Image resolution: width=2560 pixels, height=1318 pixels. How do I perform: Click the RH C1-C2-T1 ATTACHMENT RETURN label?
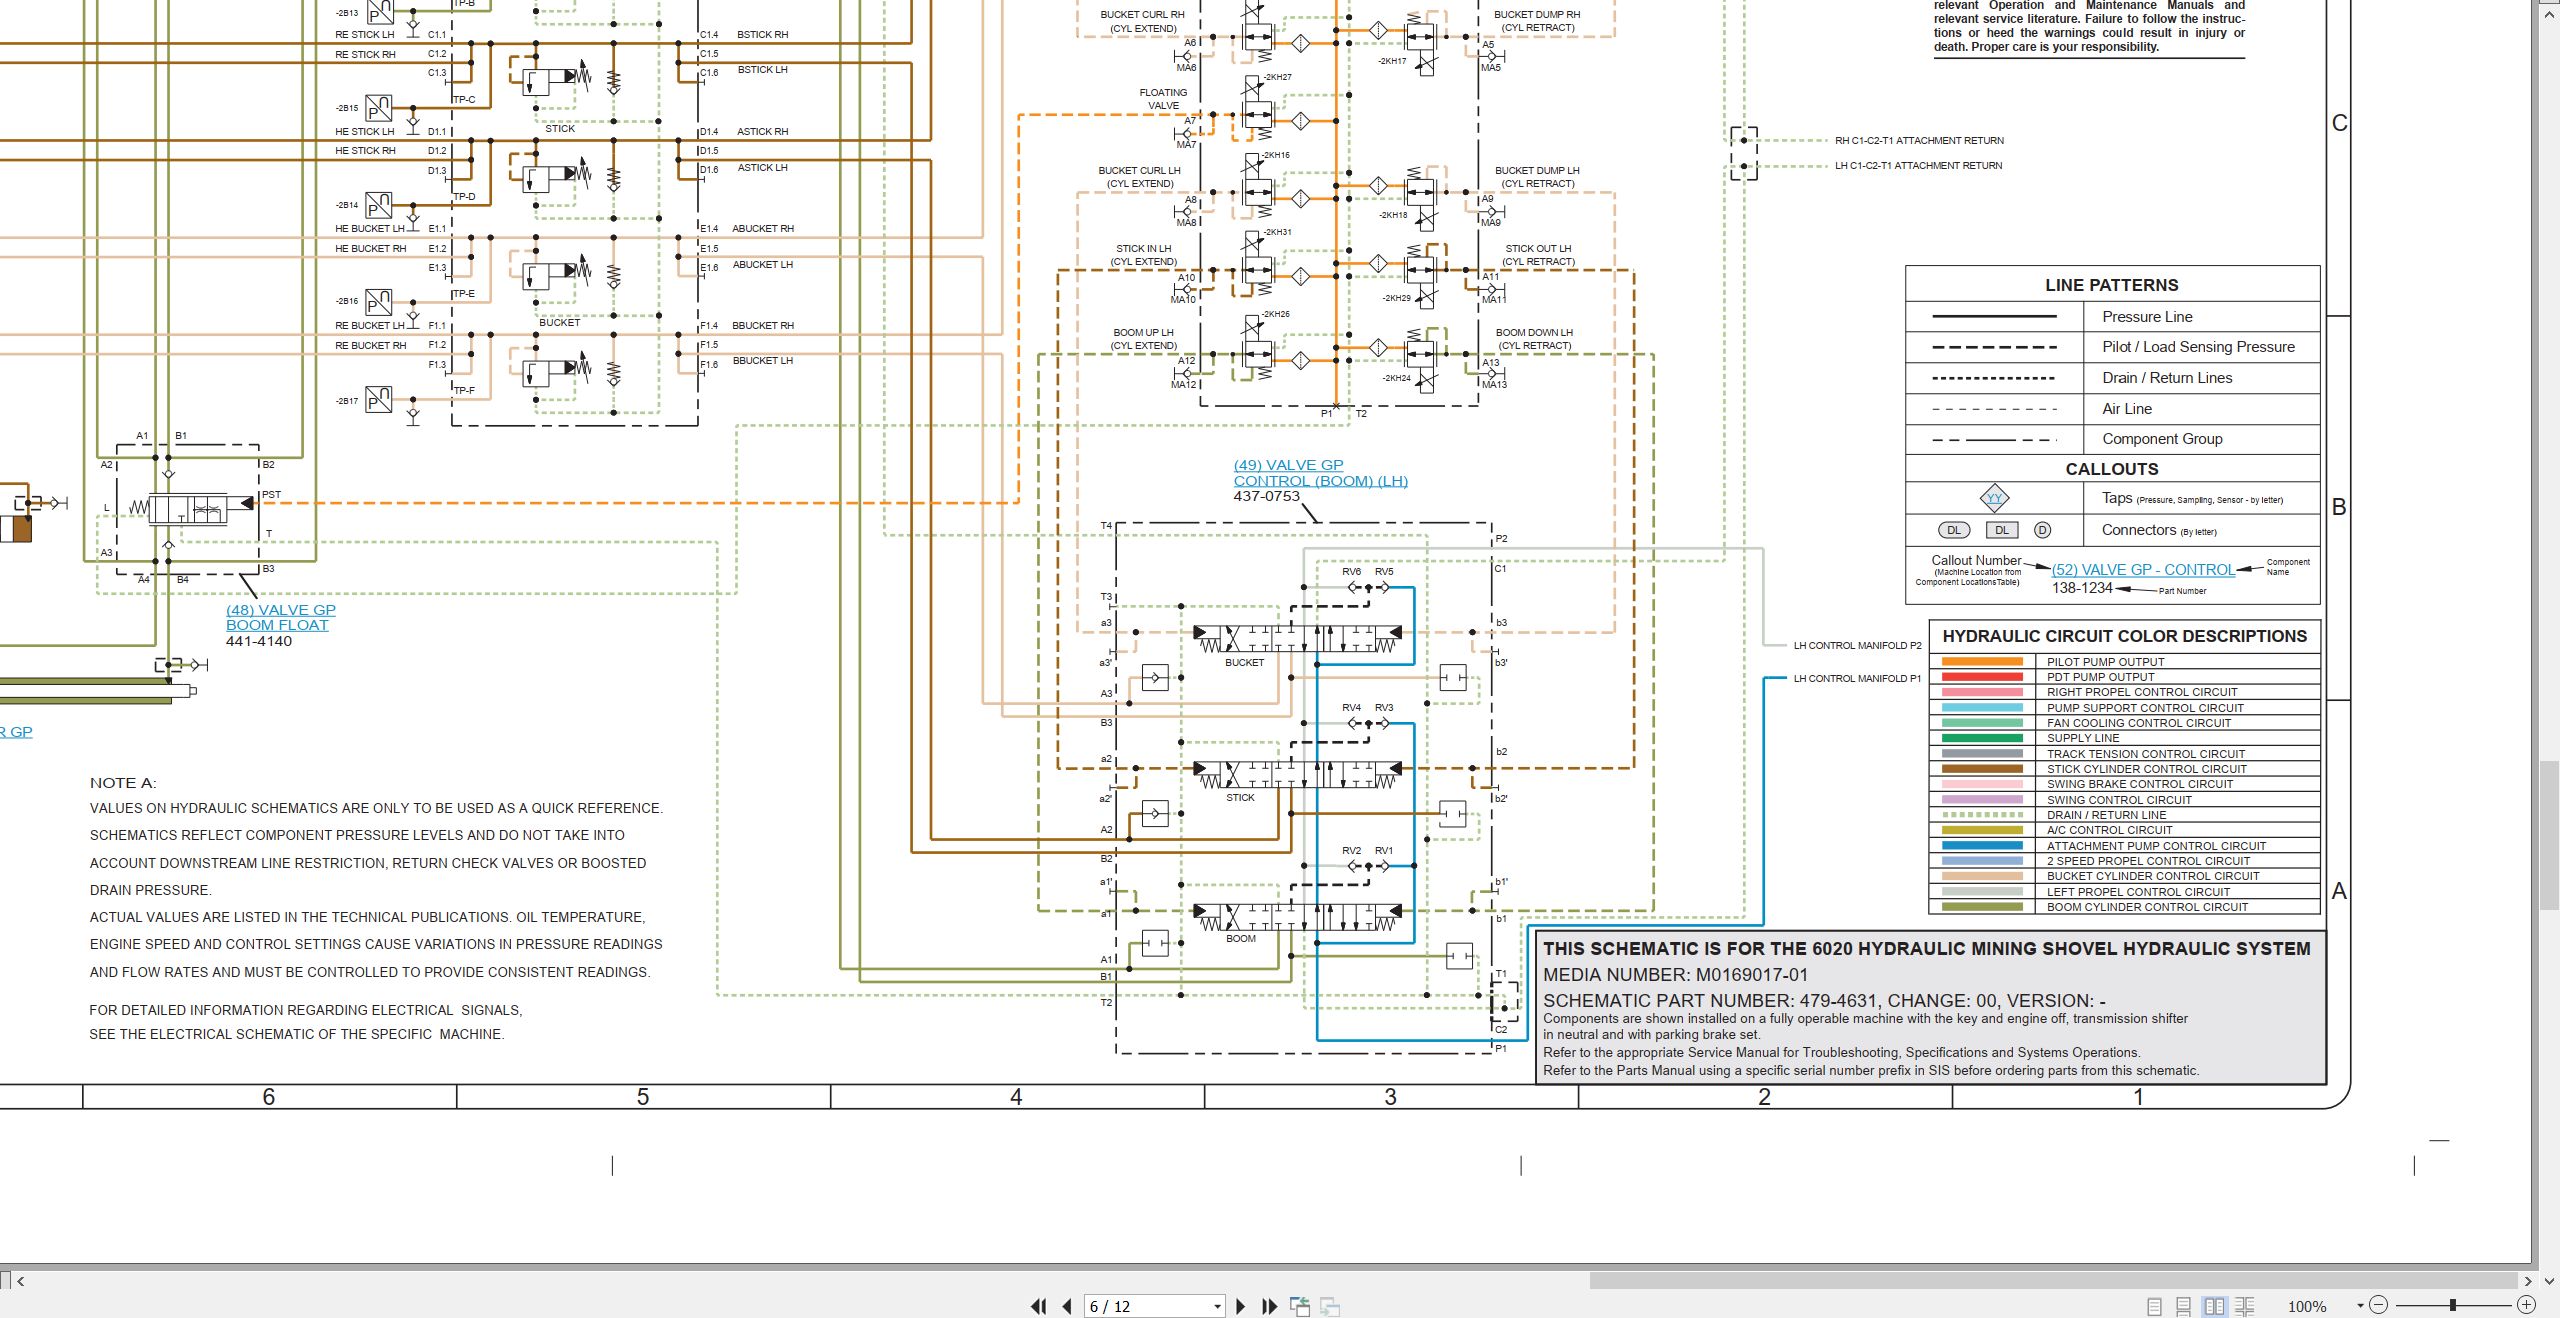(1919, 141)
